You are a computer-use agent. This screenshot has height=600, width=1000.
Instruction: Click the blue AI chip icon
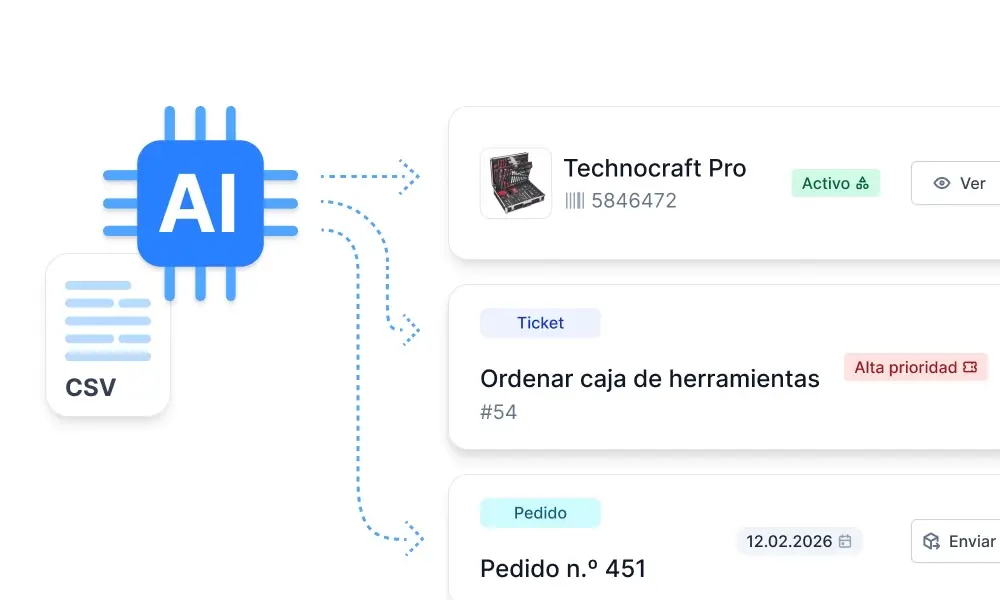point(200,203)
